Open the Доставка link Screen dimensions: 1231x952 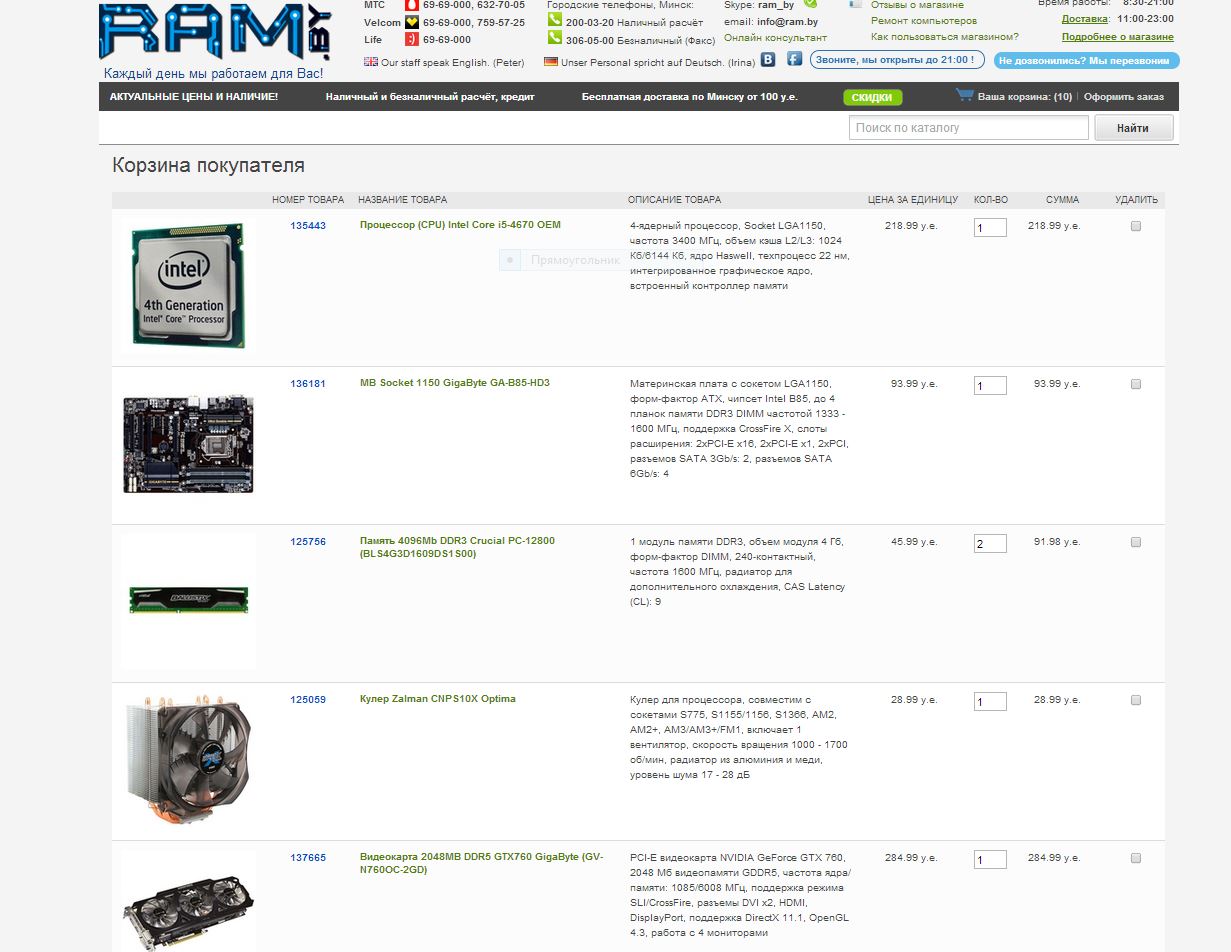pyautogui.click(x=1085, y=19)
